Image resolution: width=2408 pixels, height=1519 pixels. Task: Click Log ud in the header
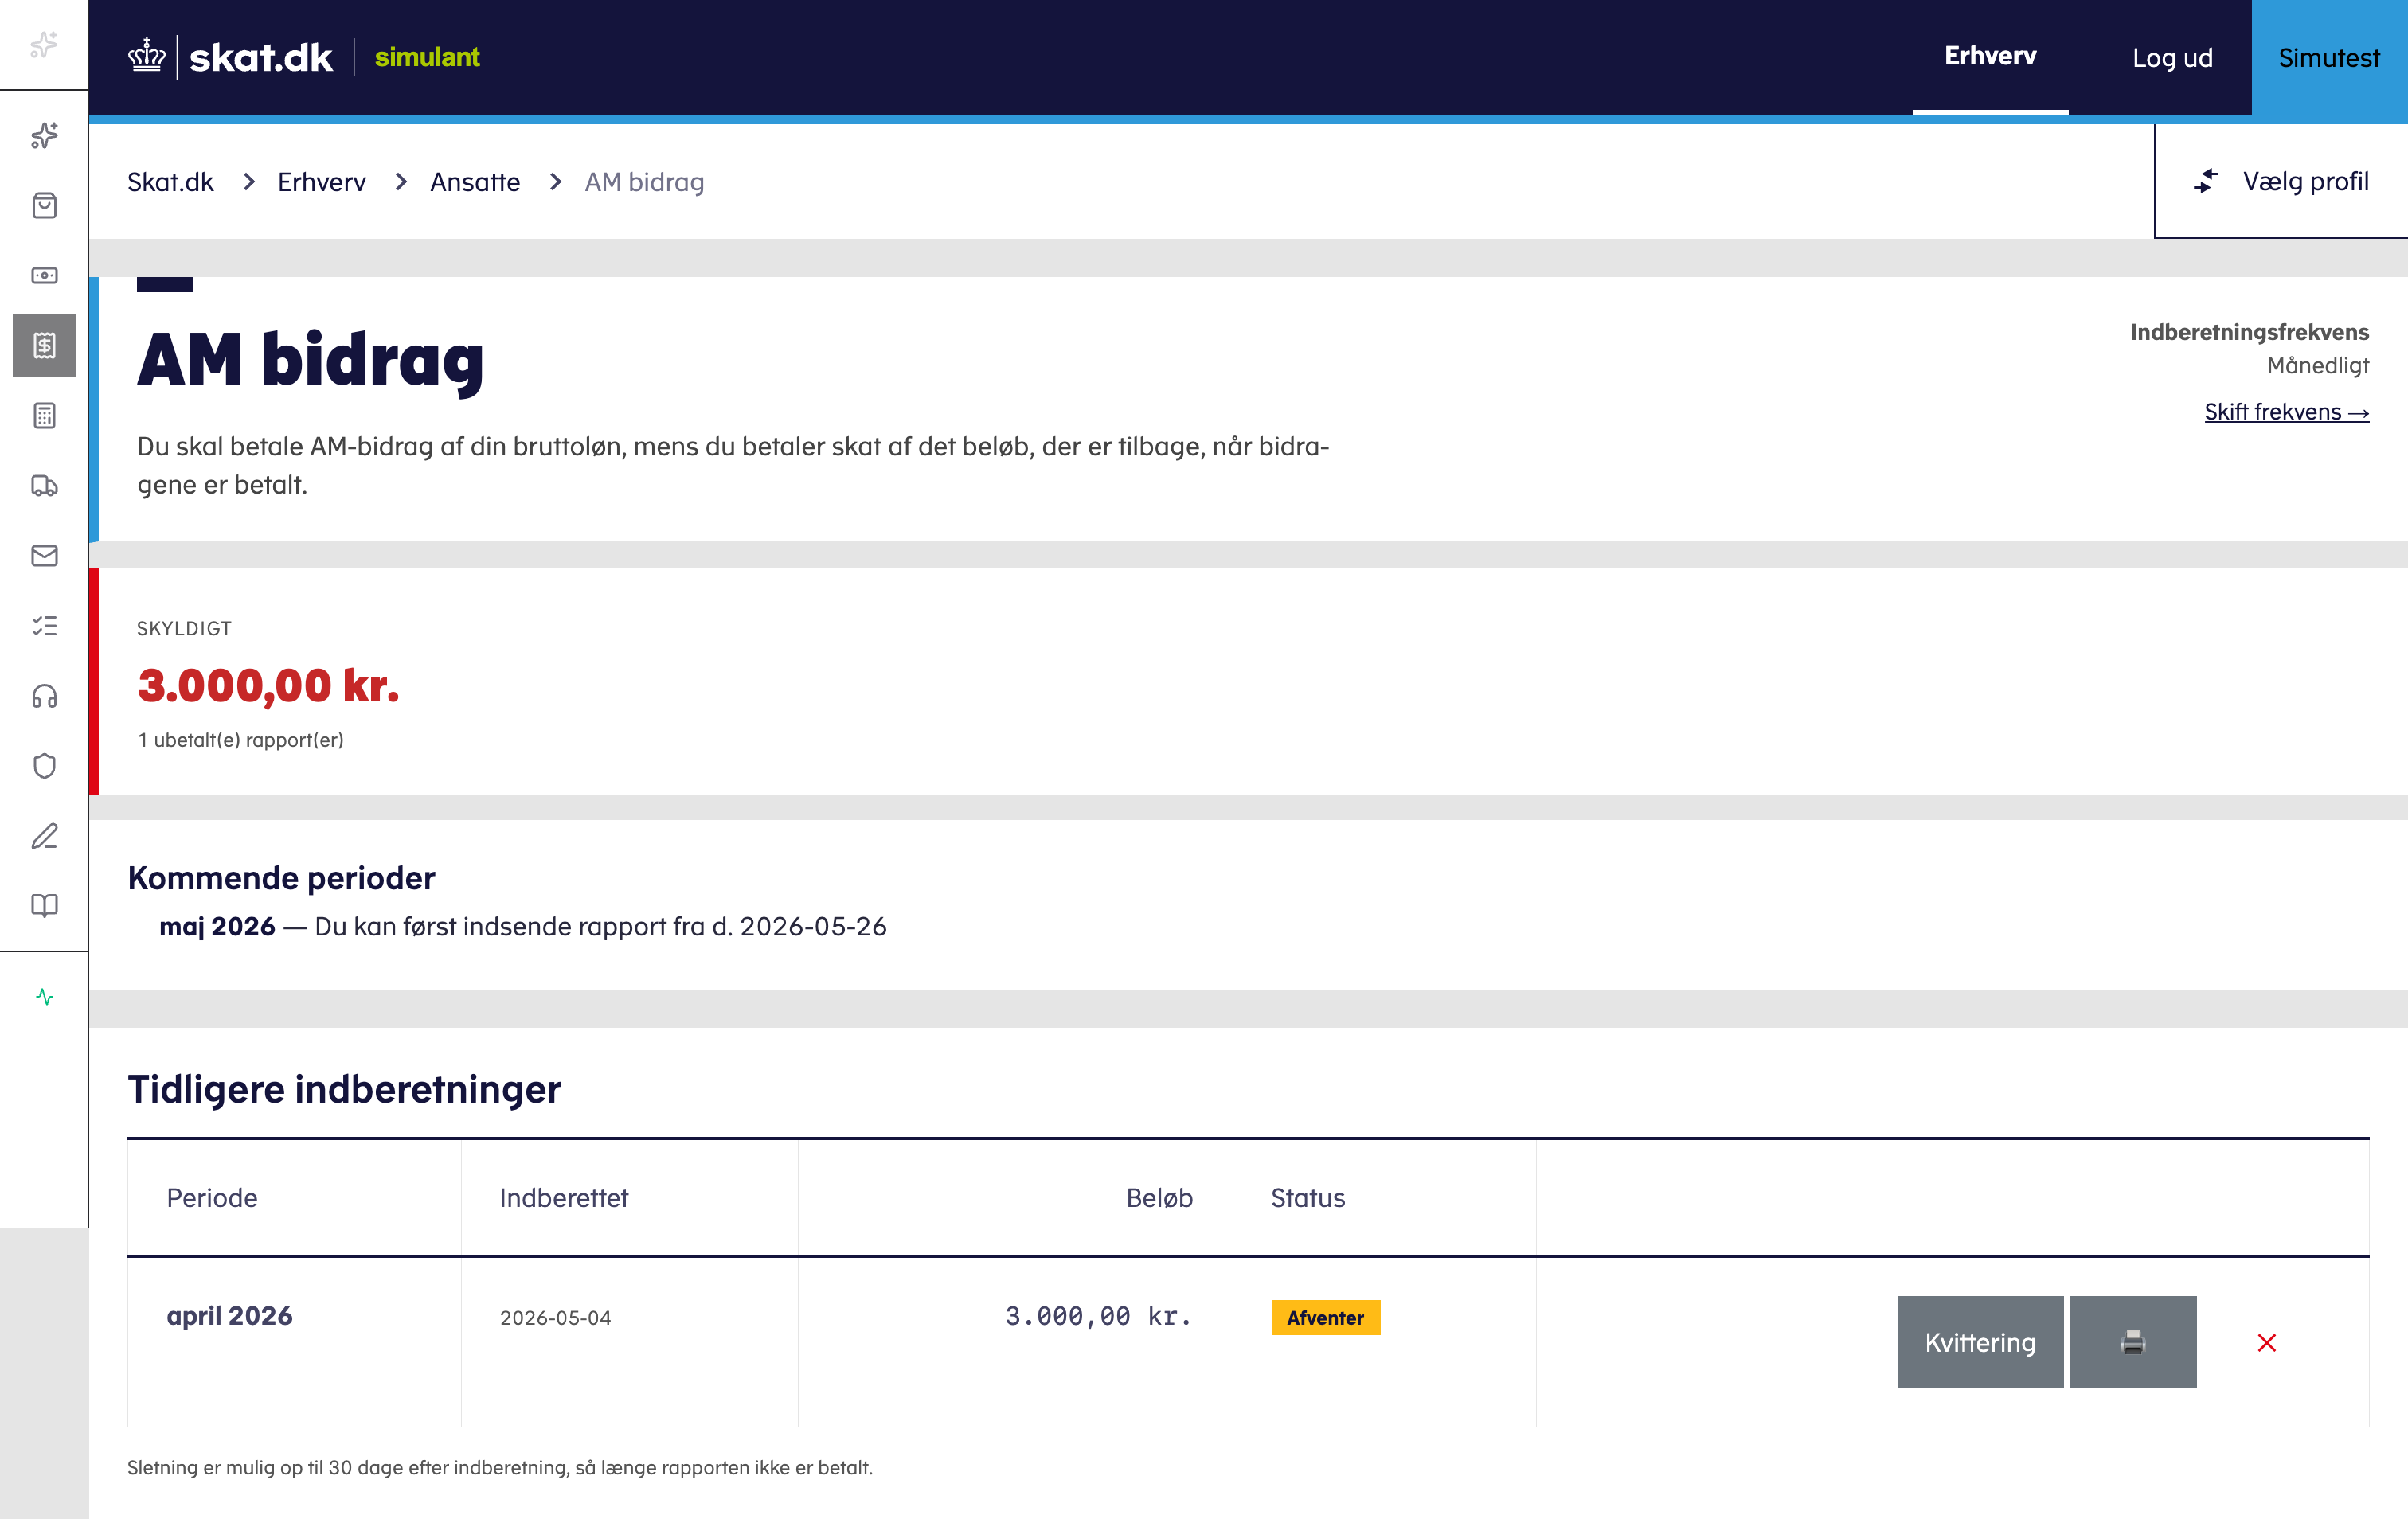pyautogui.click(x=2172, y=57)
